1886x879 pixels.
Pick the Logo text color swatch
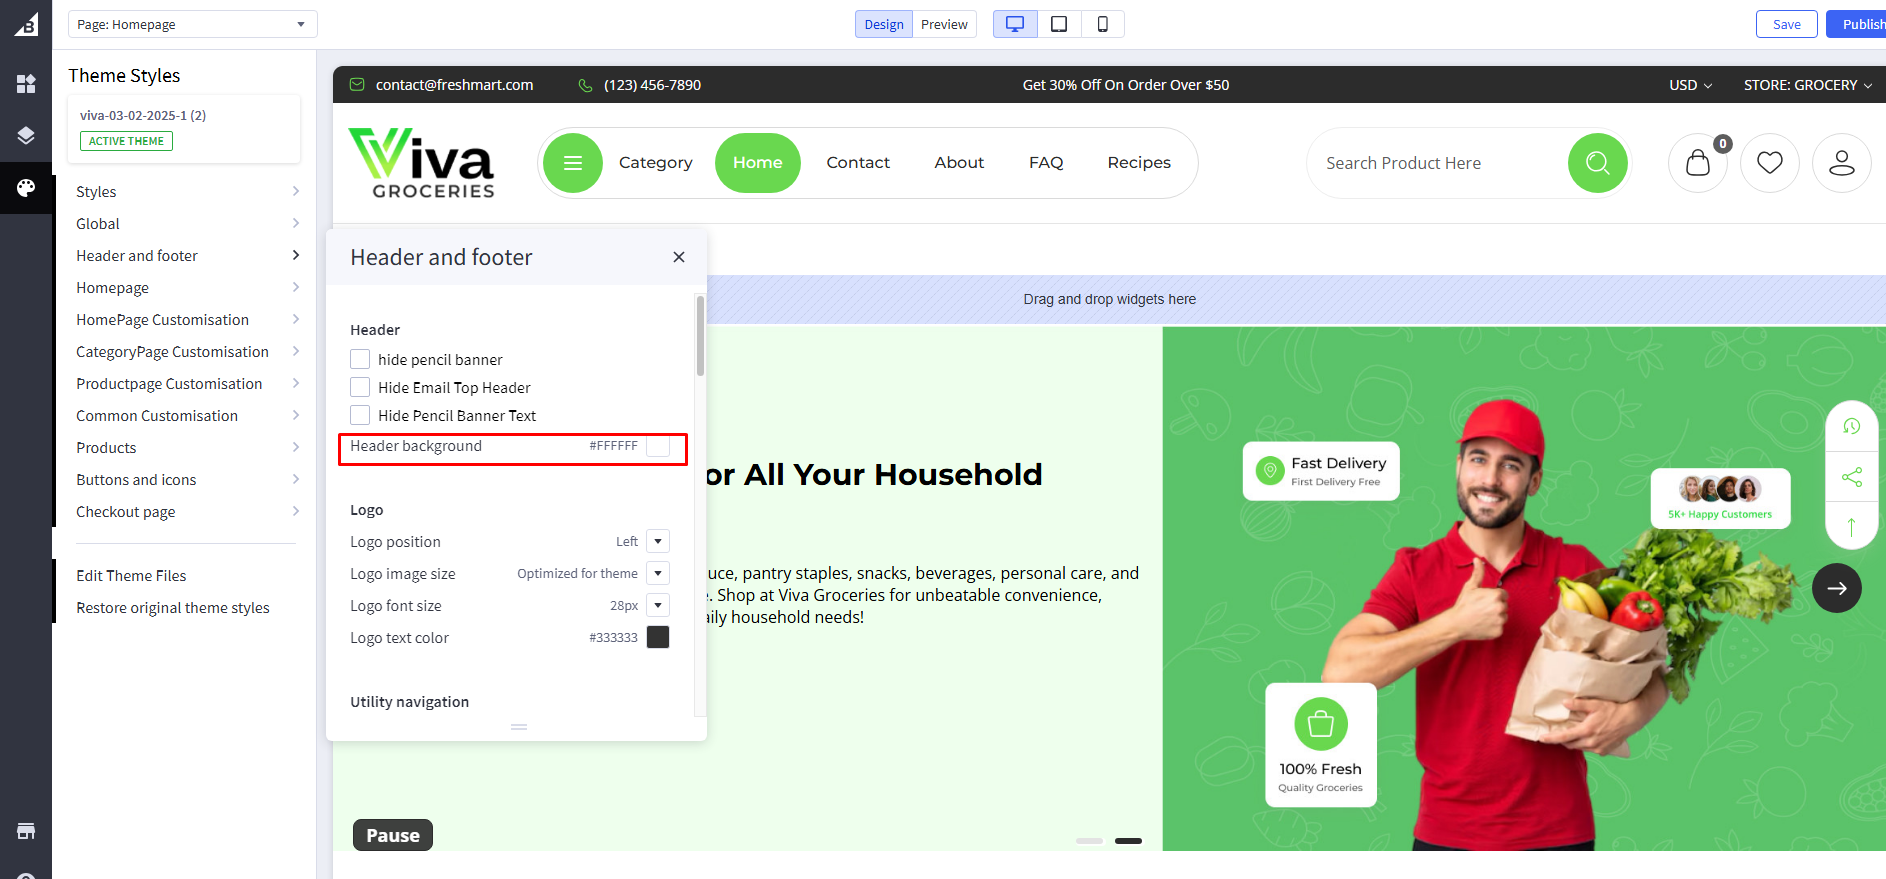coord(658,637)
